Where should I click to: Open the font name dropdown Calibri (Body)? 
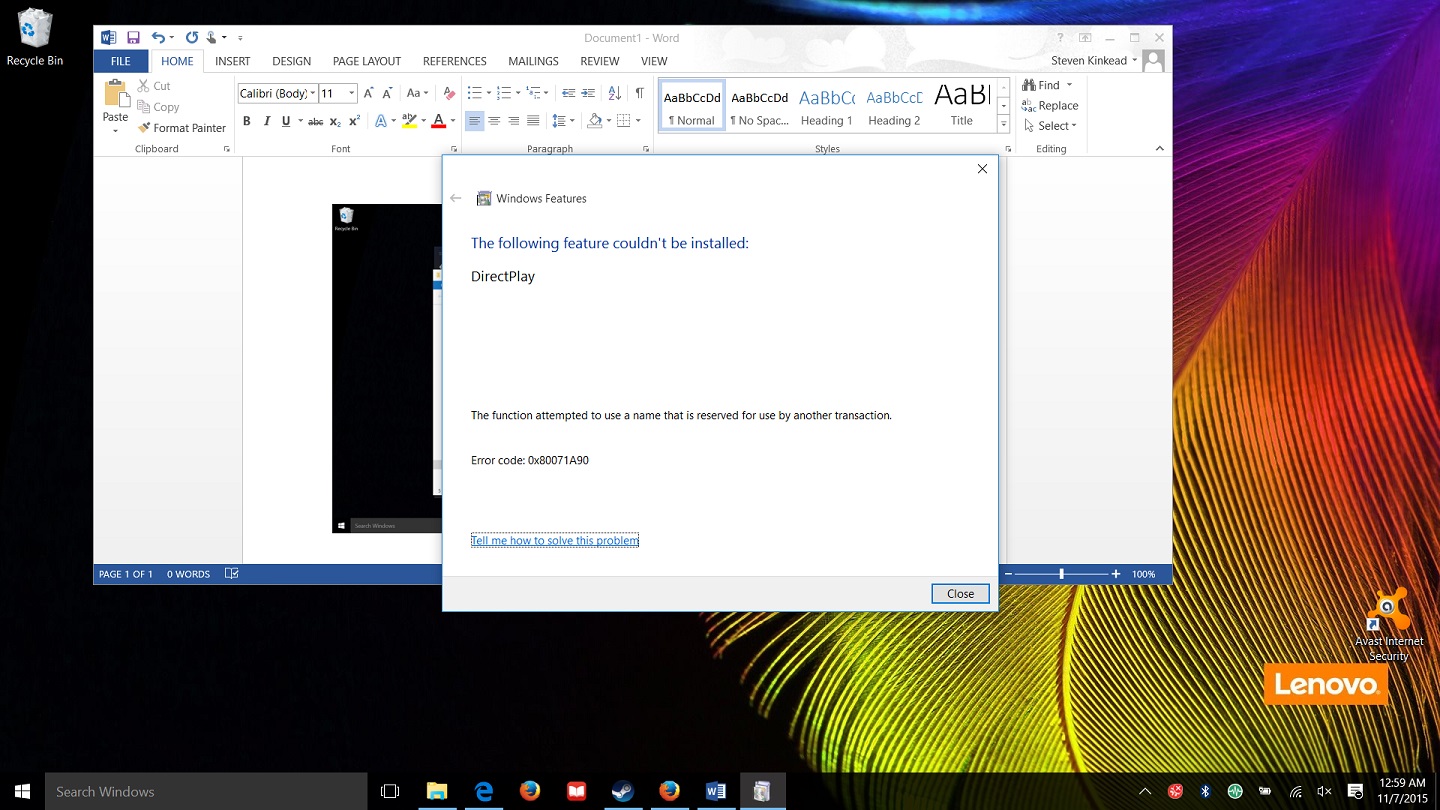pyautogui.click(x=312, y=93)
